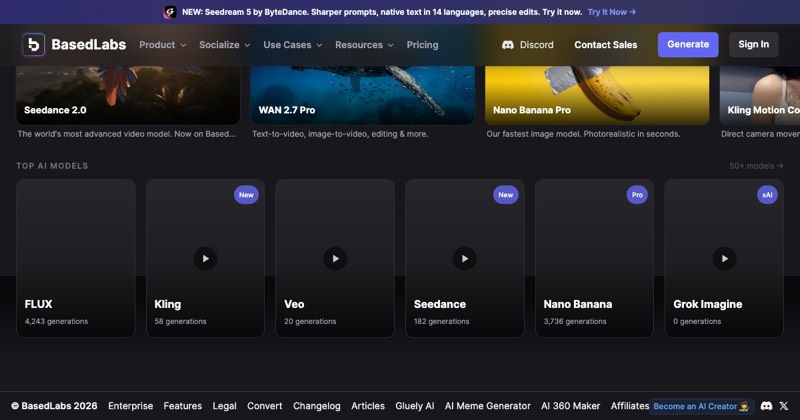This screenshot has height=420, width=800.
Task: Open the Seedance 2.0 featured card
Action: pyautogui.click(x=128, y=95)
